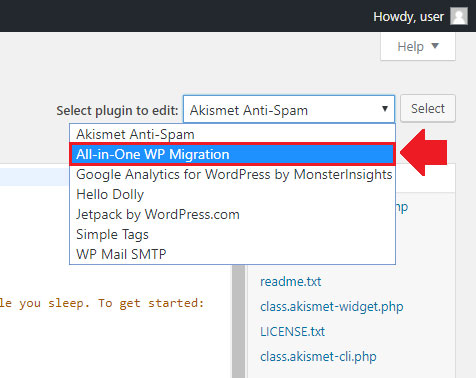This screenshot has width=476, height=378.
Task: Choose All-in-One WP Migration option
Action: pyautogui.click(x=232, y=154)
